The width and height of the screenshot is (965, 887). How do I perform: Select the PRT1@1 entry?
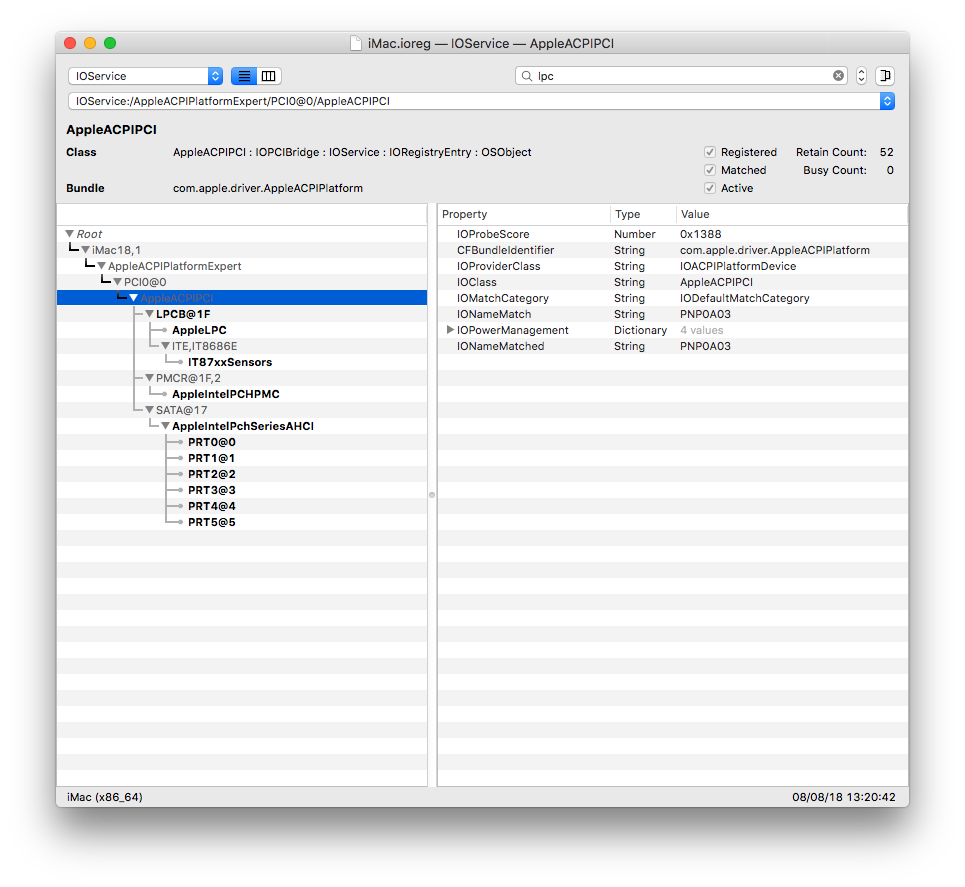pyautogui.click(x=212, y=458)
